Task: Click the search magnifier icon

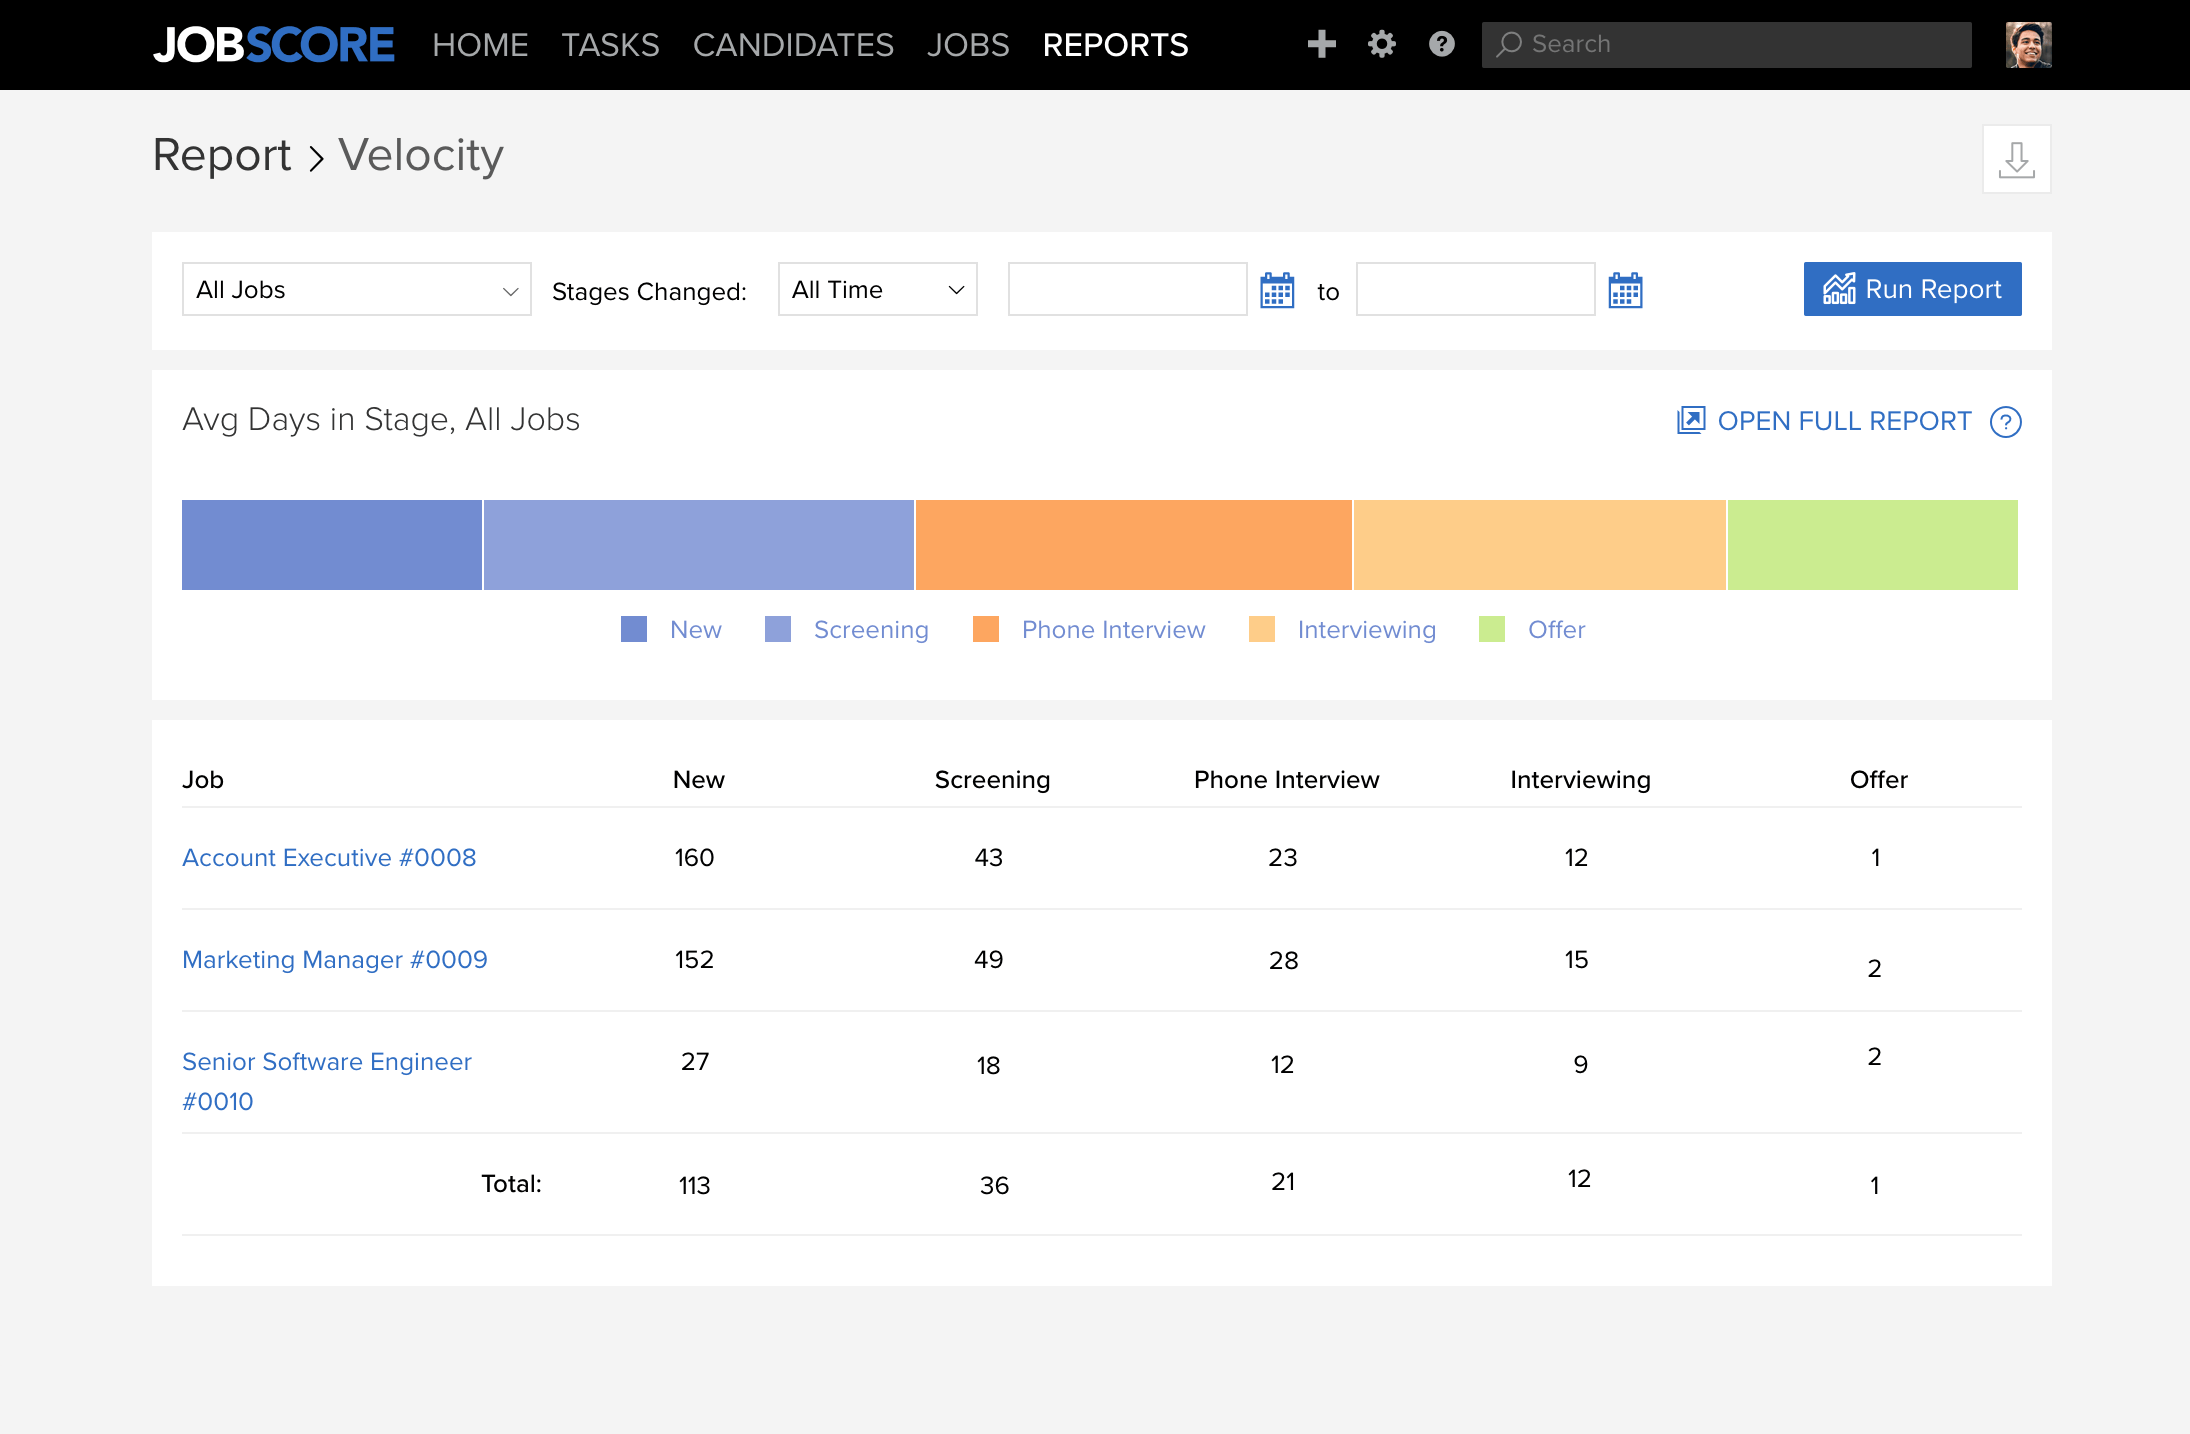Action: pos(1508,44)
